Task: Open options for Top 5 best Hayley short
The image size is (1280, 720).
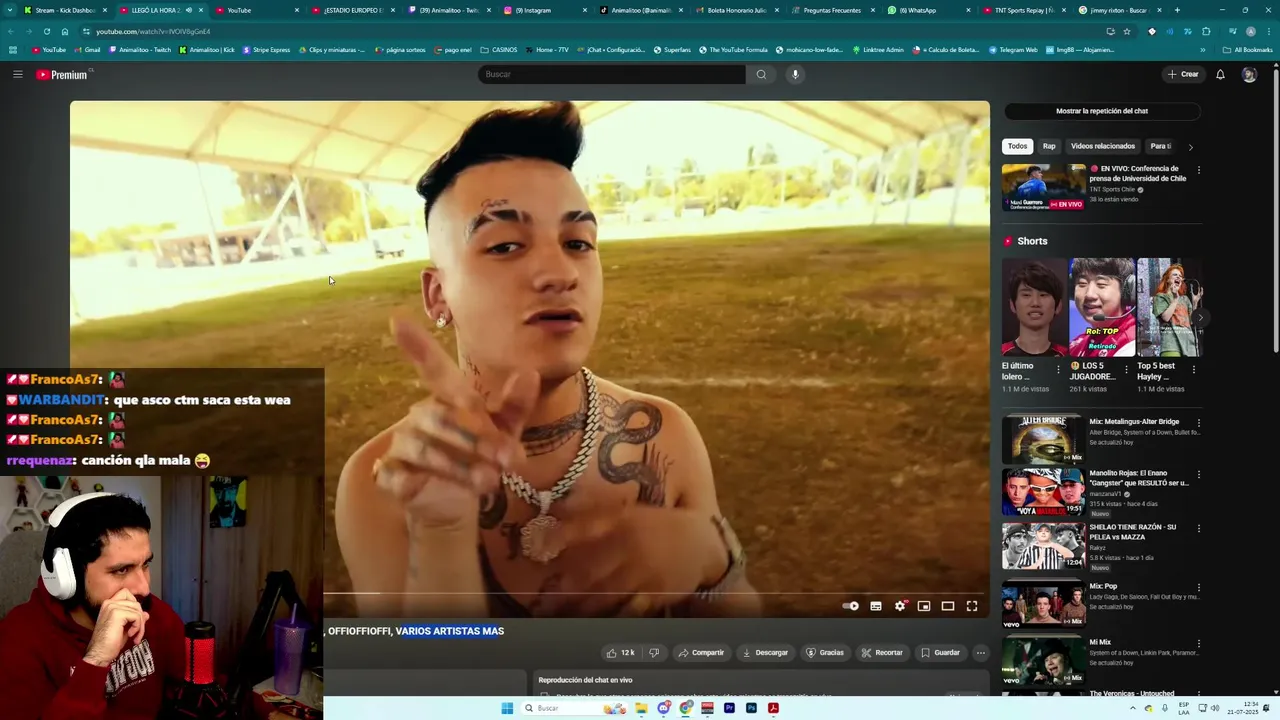Action: coord(1193,369)
